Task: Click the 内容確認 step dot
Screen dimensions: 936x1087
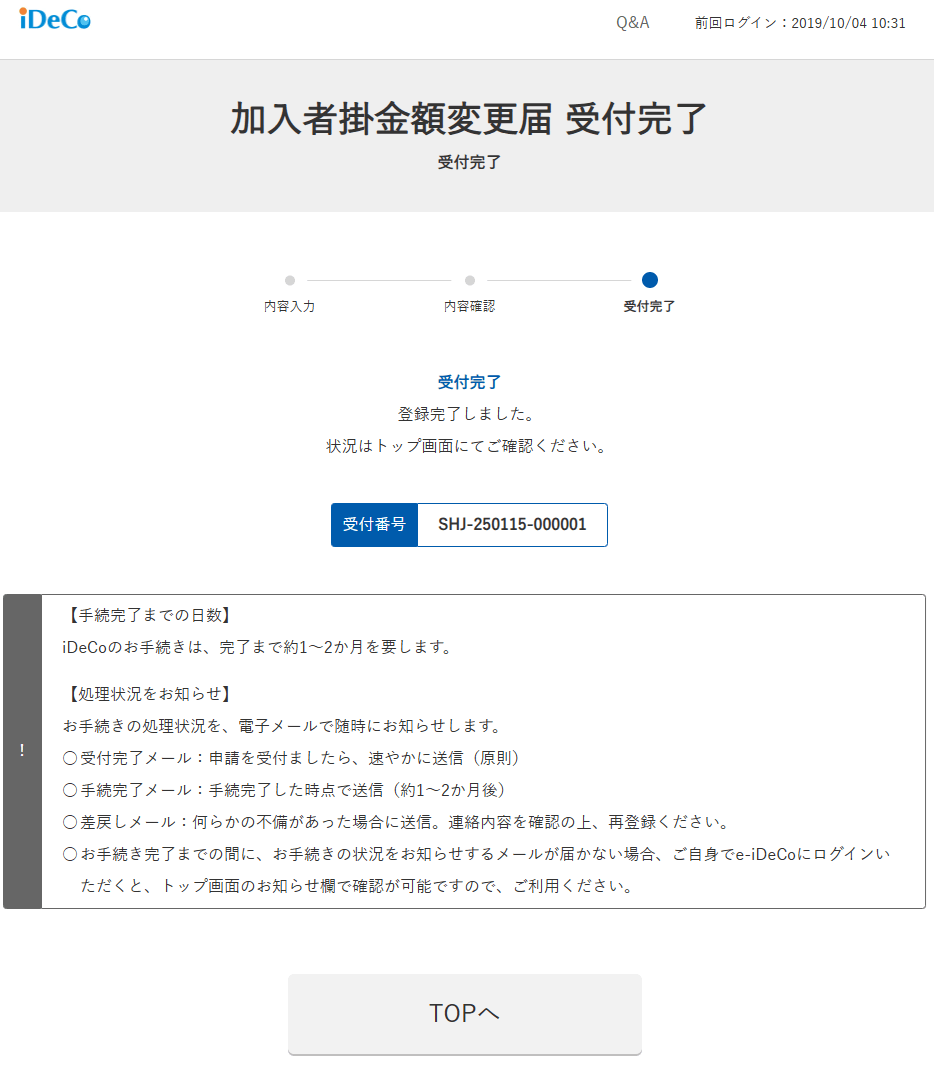Action: point(470,281)
